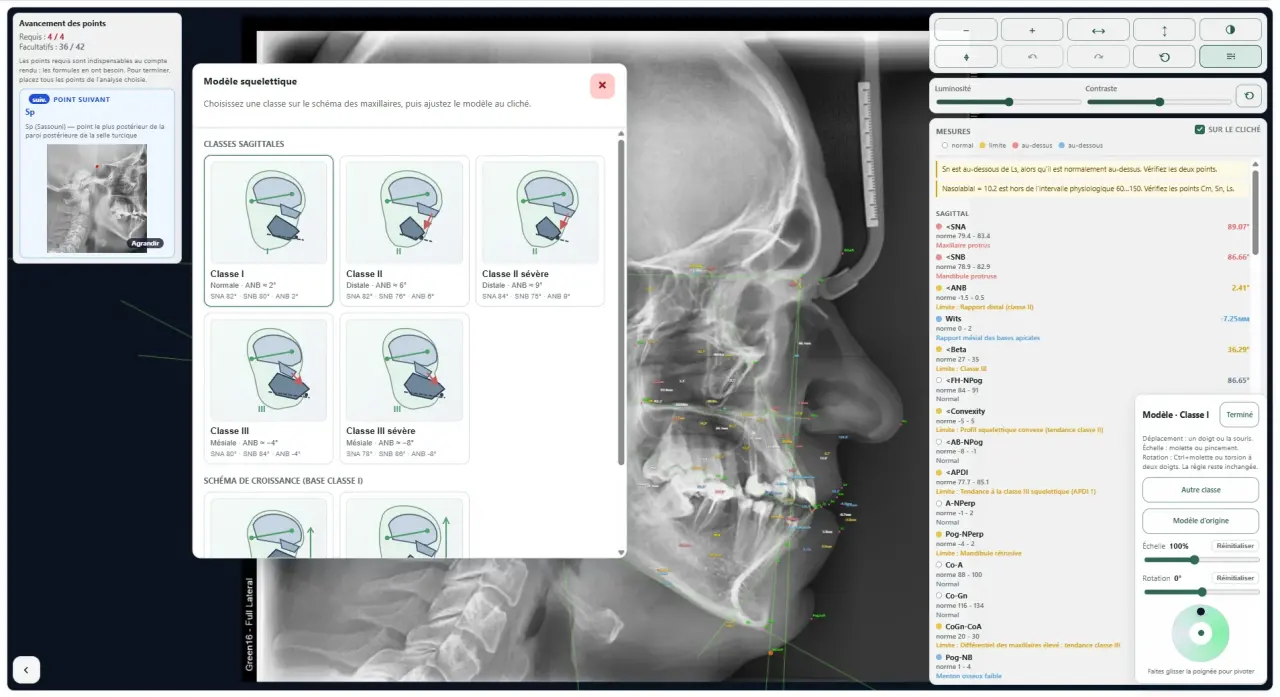Click the redo arrow in the toolbar
This screenshot has width=1280, height=697.
click(1098, 57)
